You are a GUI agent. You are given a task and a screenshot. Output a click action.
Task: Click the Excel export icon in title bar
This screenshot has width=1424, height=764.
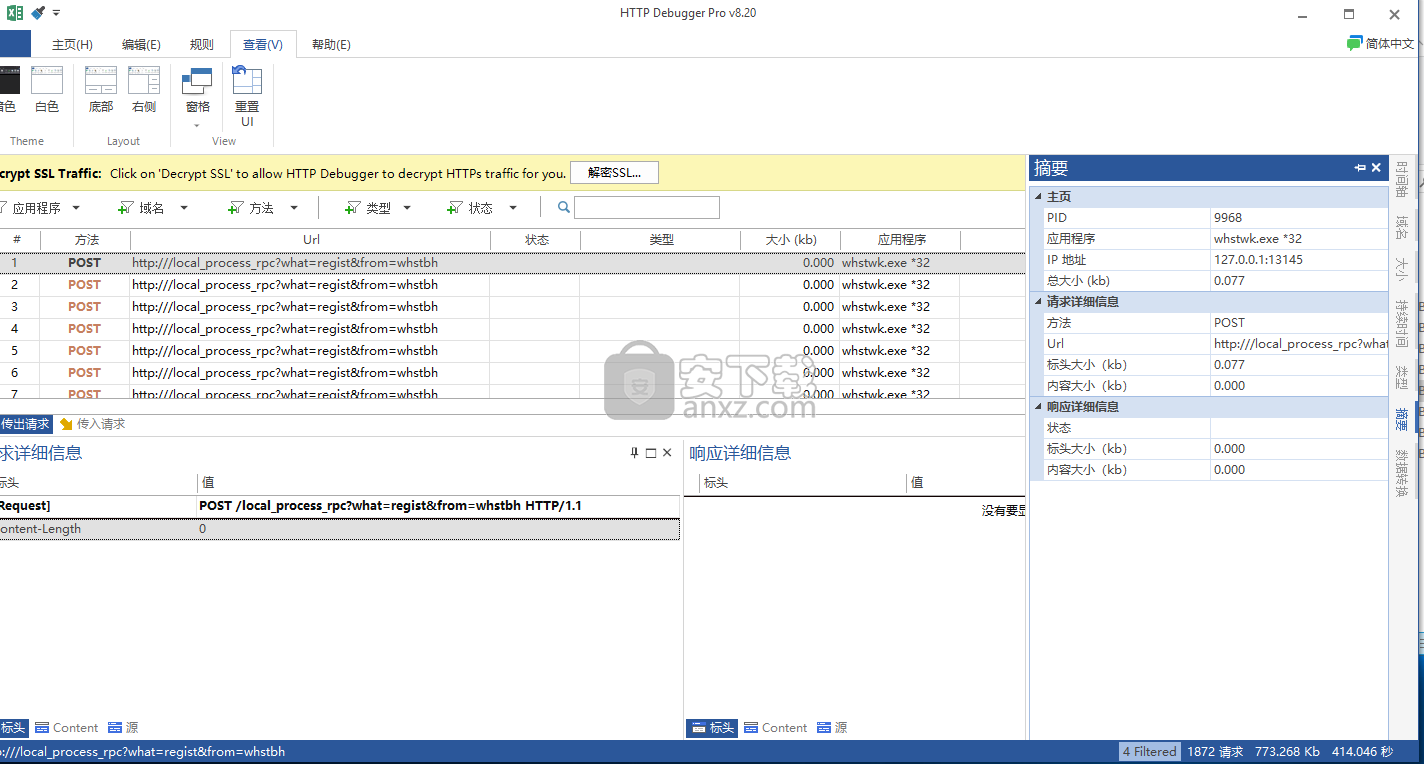coord(15,13)
